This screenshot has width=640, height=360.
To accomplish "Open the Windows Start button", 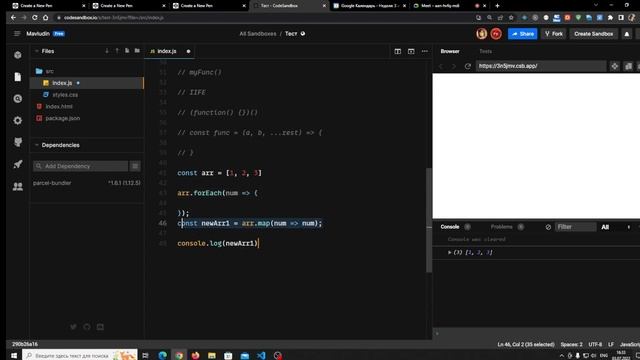I will pos(13,356).
